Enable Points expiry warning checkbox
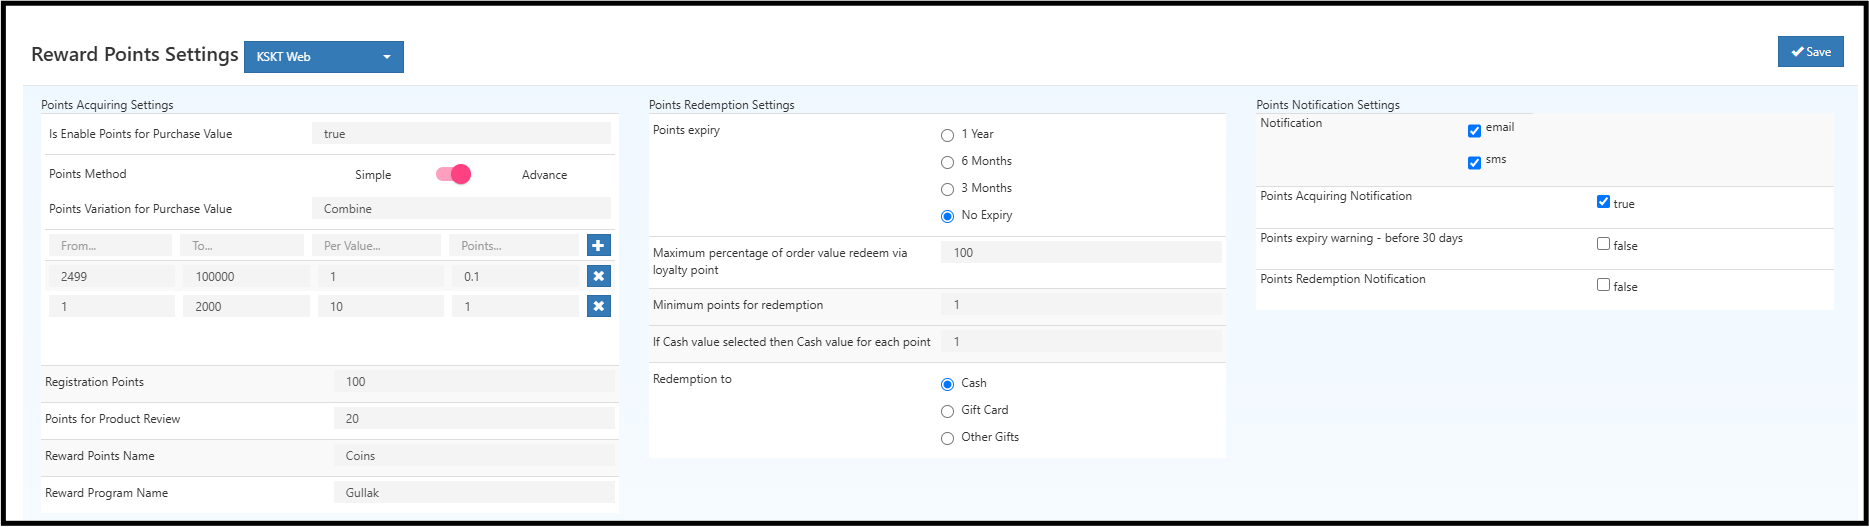The image size is (1869, 527). pyautogui.click(x=1603, y=244)
